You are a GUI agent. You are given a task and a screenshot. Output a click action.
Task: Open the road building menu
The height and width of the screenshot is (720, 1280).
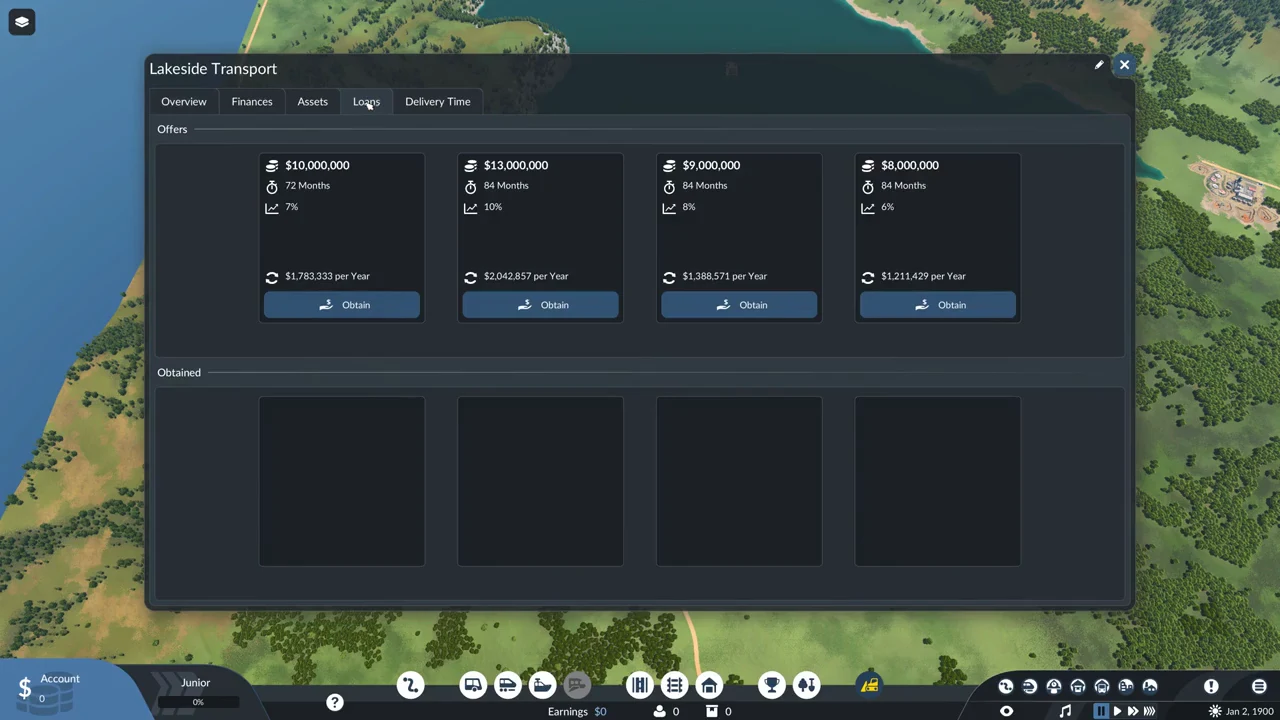640,685
